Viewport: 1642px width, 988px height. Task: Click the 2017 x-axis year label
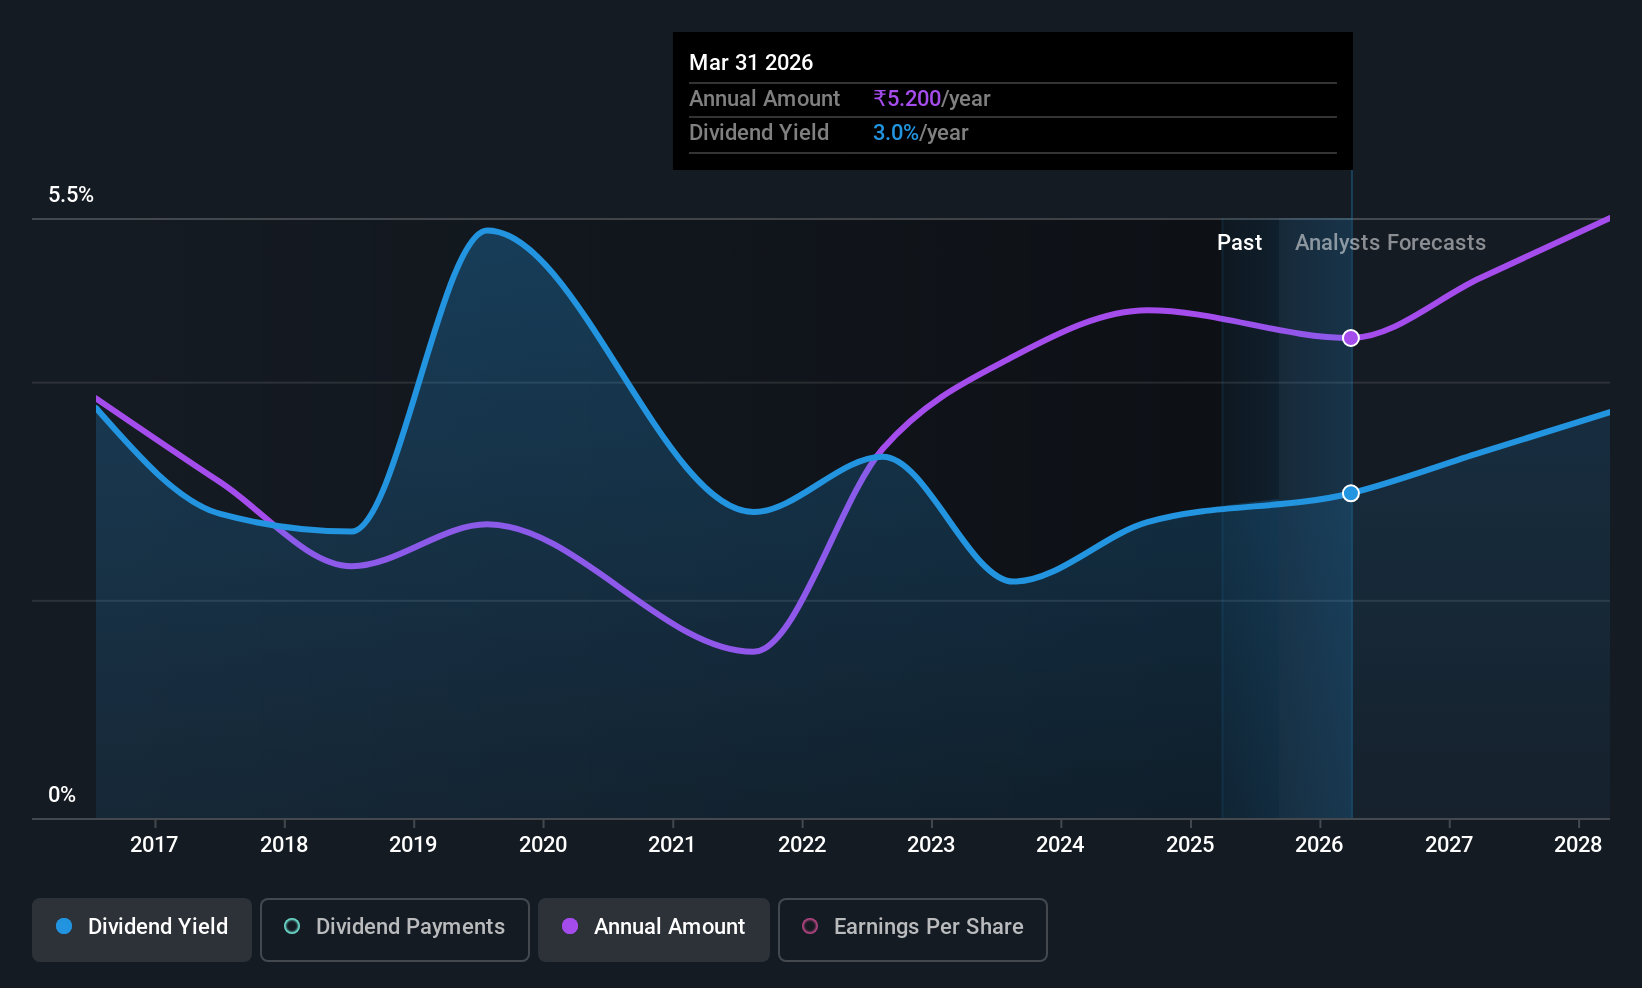[x=154, y=845]
